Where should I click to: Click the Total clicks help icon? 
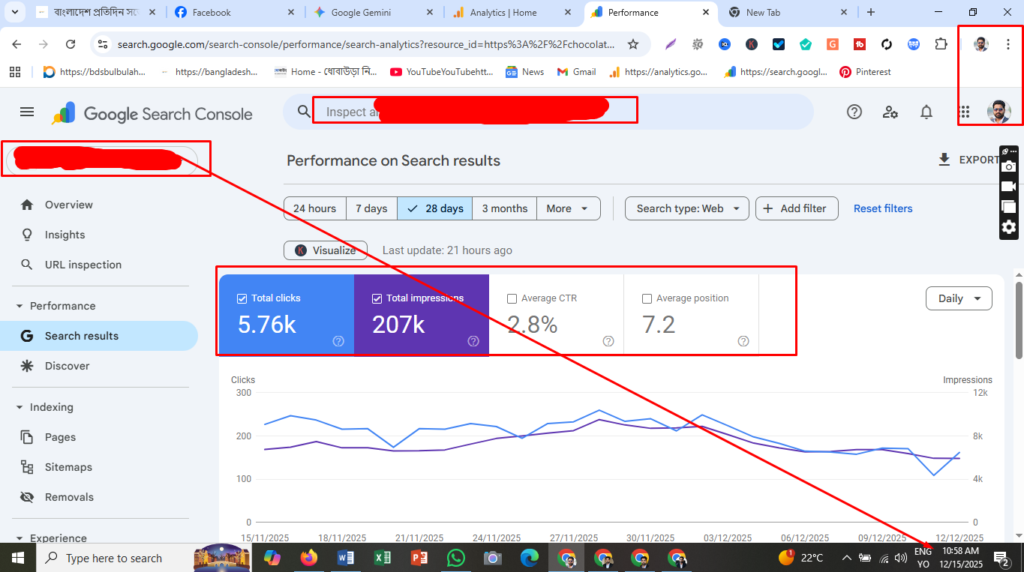(x=338, y=341)
